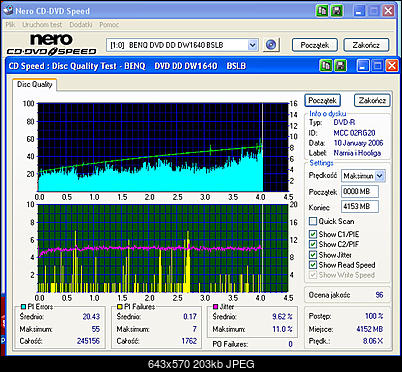The image size is (402, 372).
Task: Uncheck Show C2/PIF checkbox
Action: (313, 244)
